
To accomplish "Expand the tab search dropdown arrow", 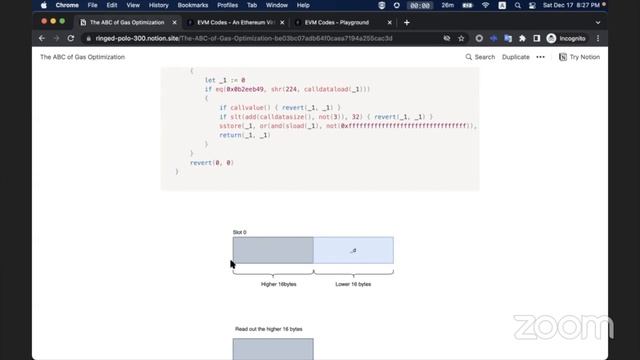I will coord(598,23).
